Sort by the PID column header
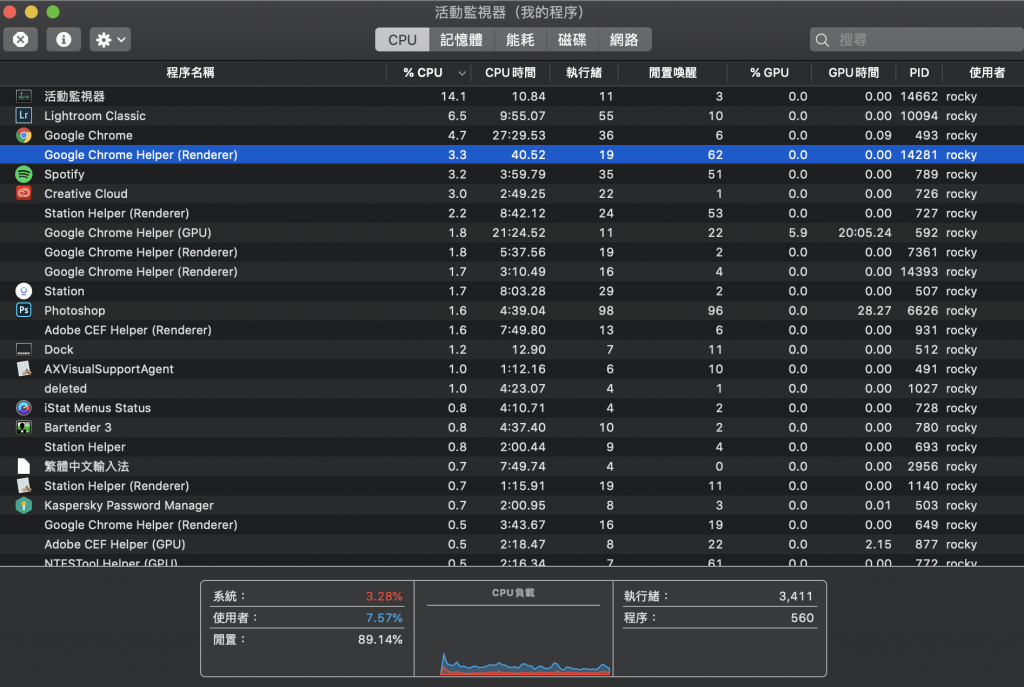1024x687 pixels. (919, 72)
